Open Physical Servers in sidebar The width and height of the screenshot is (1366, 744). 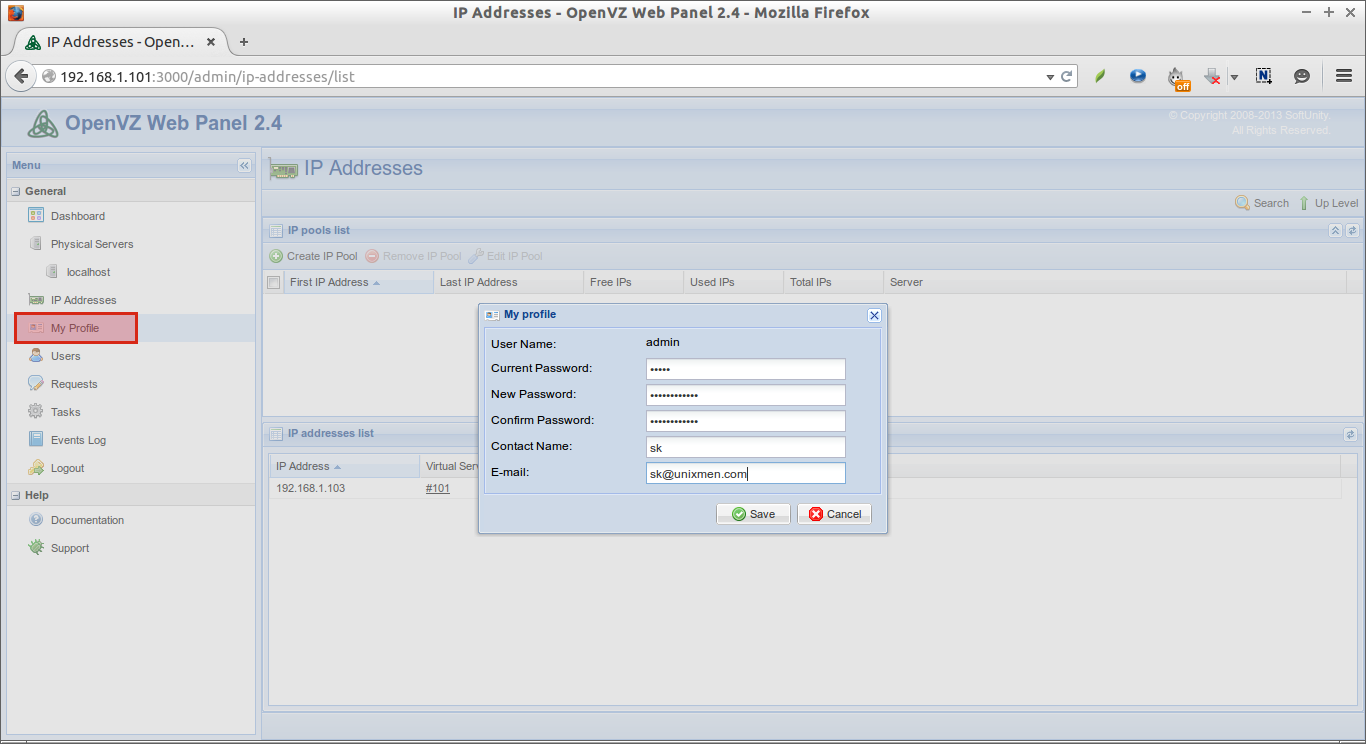point(92,244)
